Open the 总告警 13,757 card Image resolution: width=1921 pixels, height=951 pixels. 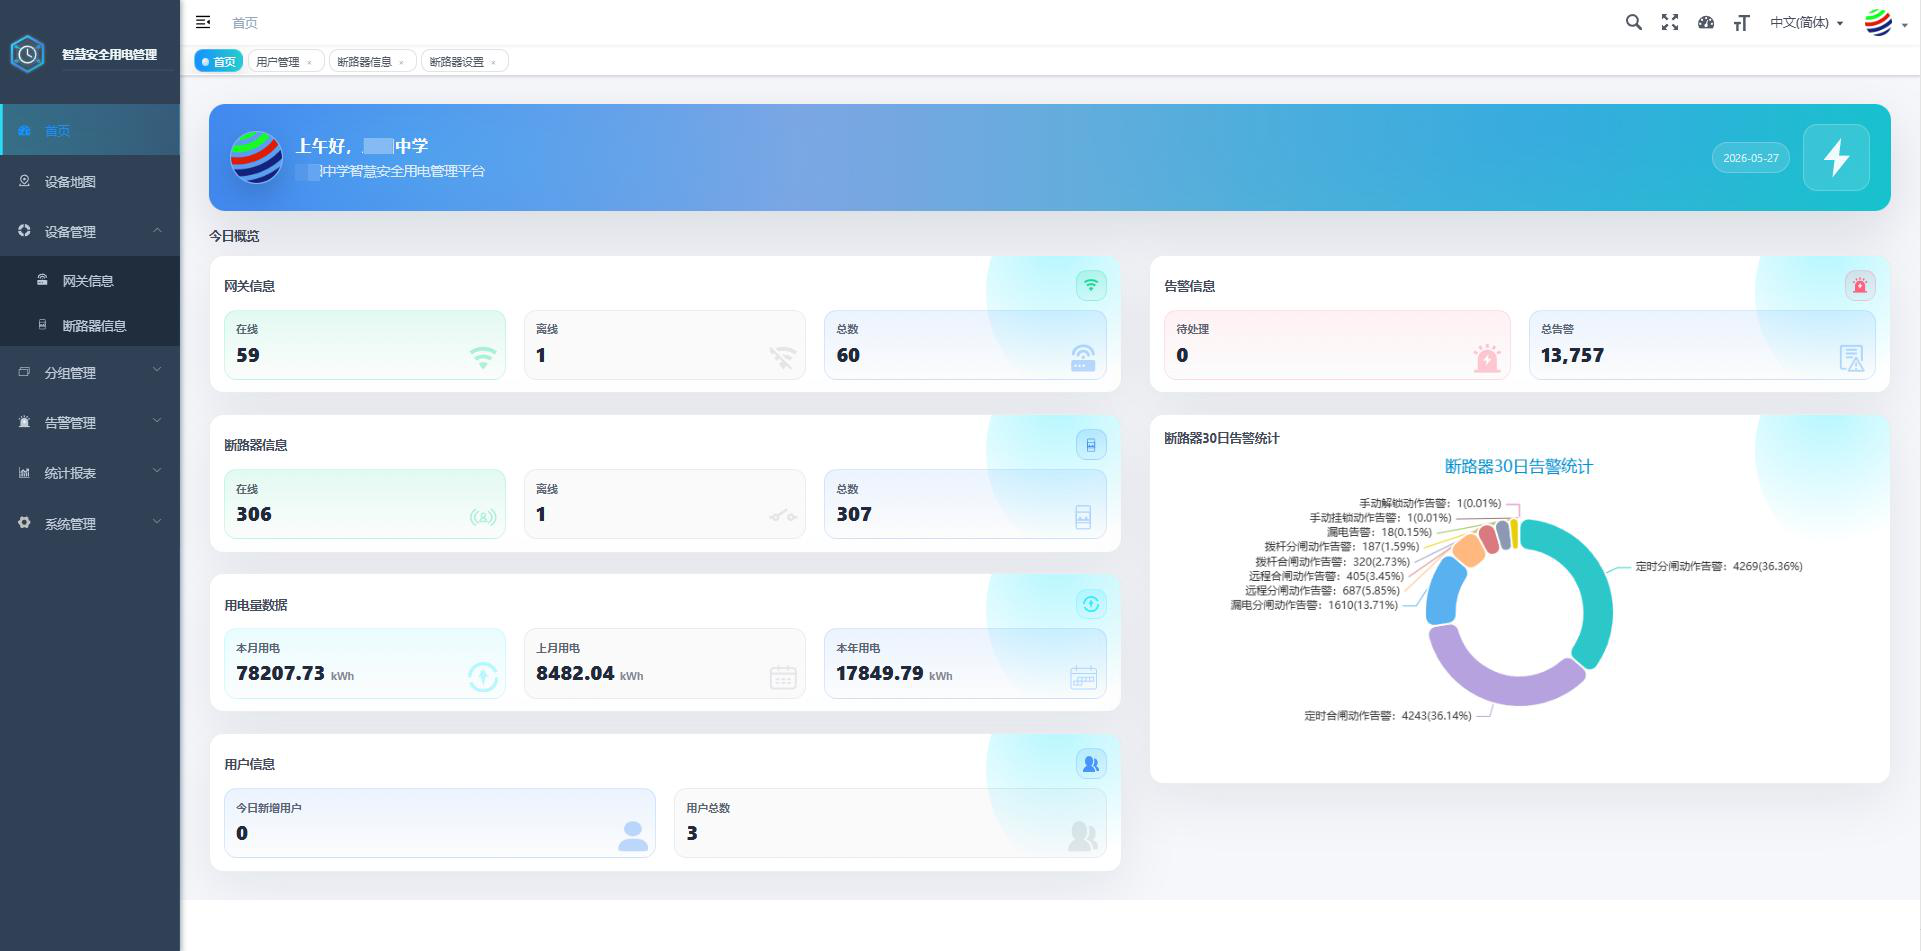tap(1702, 344)
